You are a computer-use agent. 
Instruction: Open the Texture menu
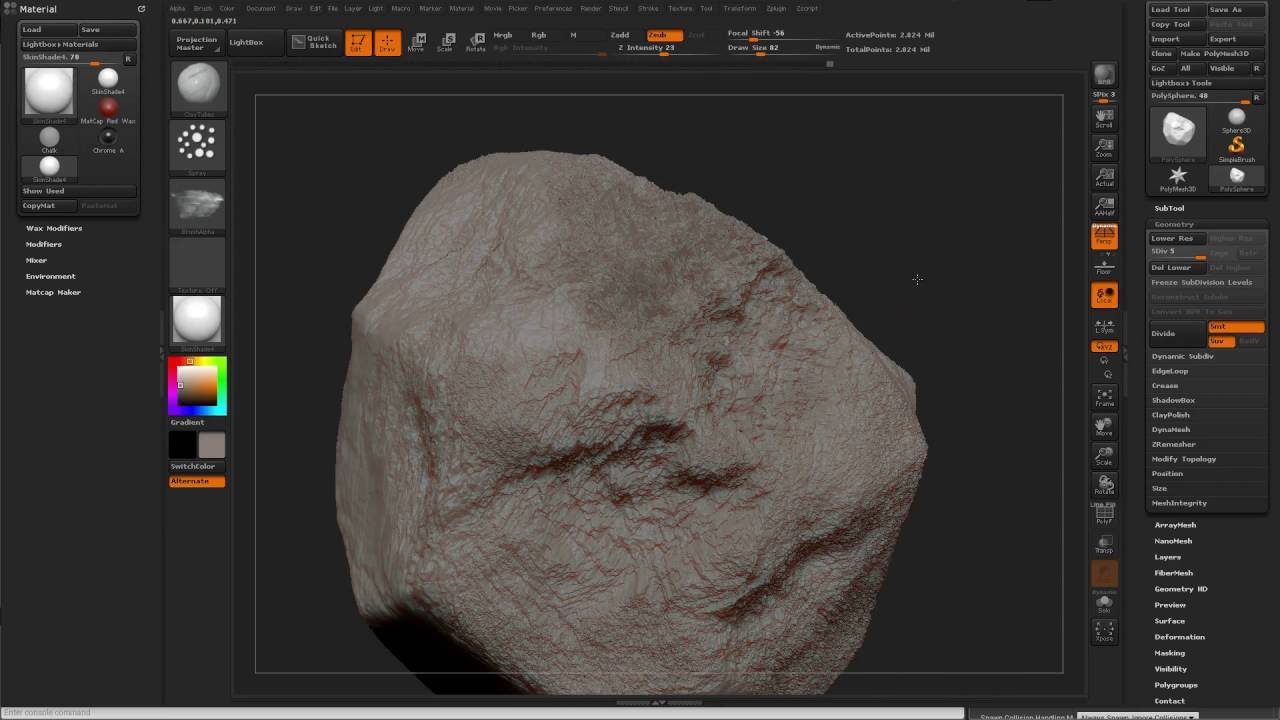coord(680,8)
